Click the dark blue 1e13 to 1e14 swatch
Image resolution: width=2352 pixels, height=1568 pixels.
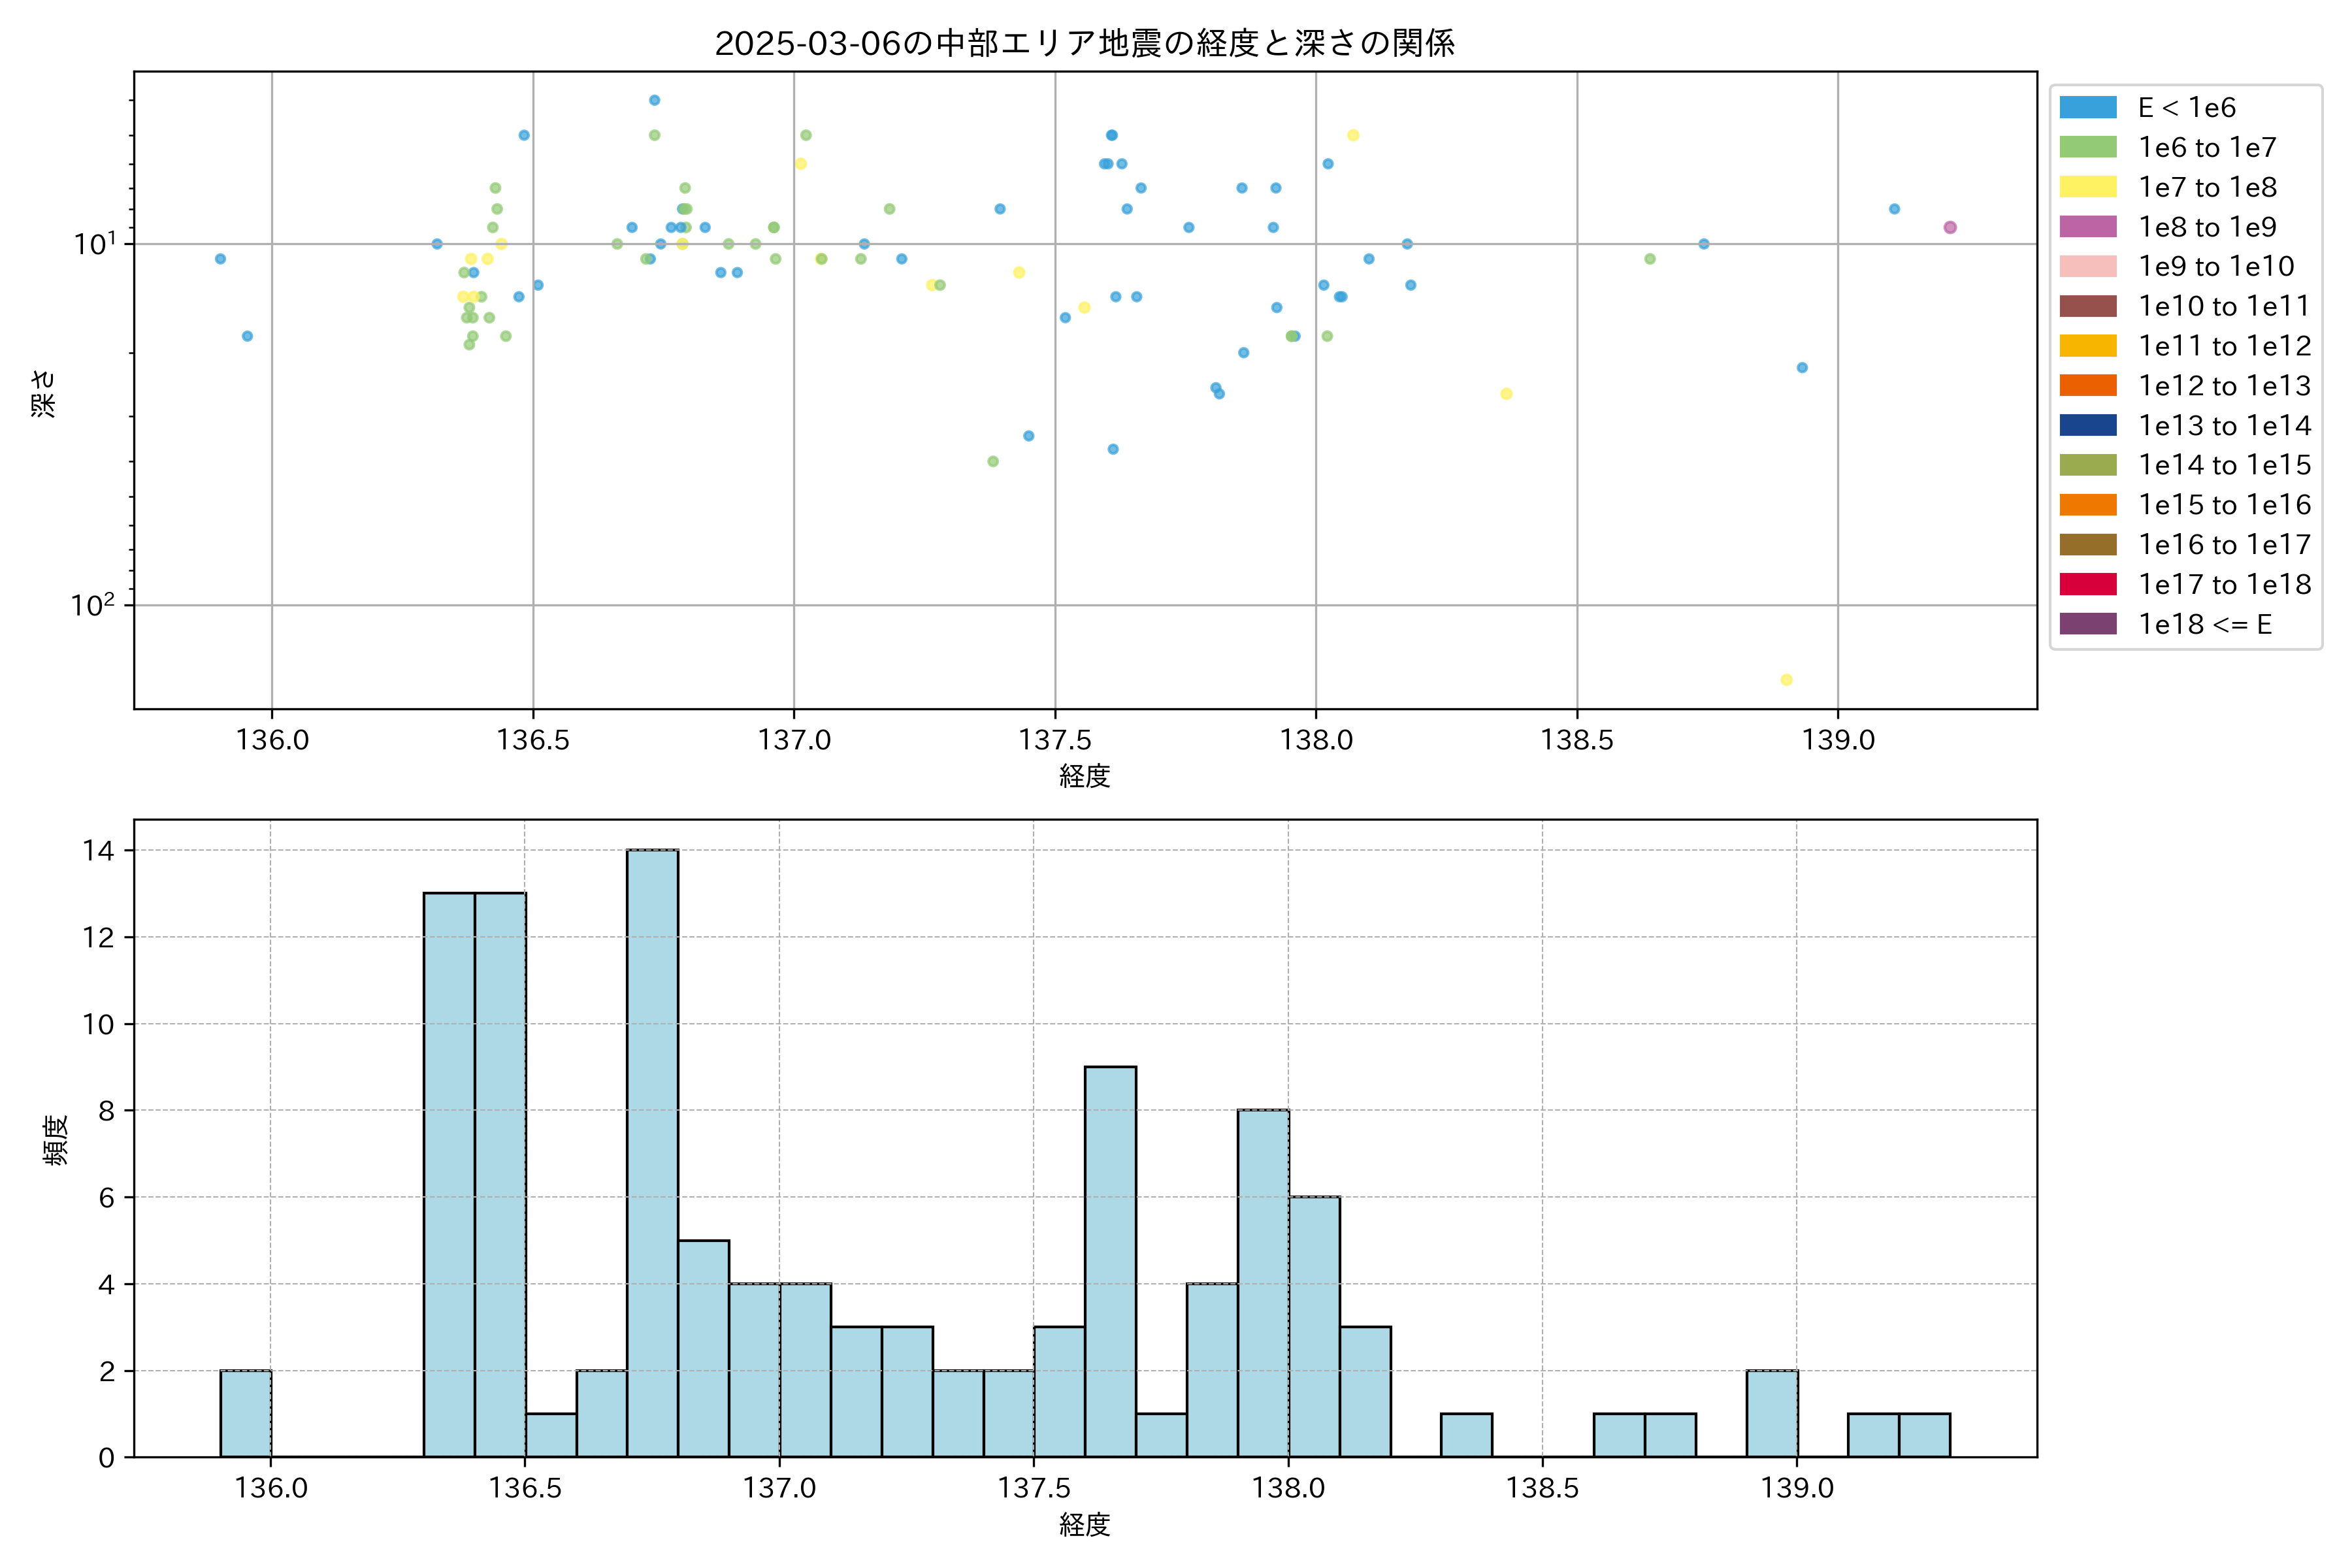[x=2088, y=425]
